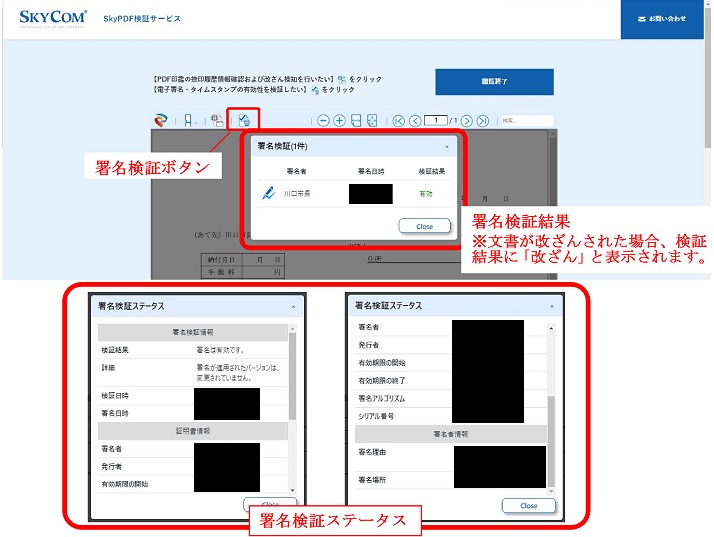
Task: Open the お問い合わせ contact button
Action: click(x=662, y=19)
